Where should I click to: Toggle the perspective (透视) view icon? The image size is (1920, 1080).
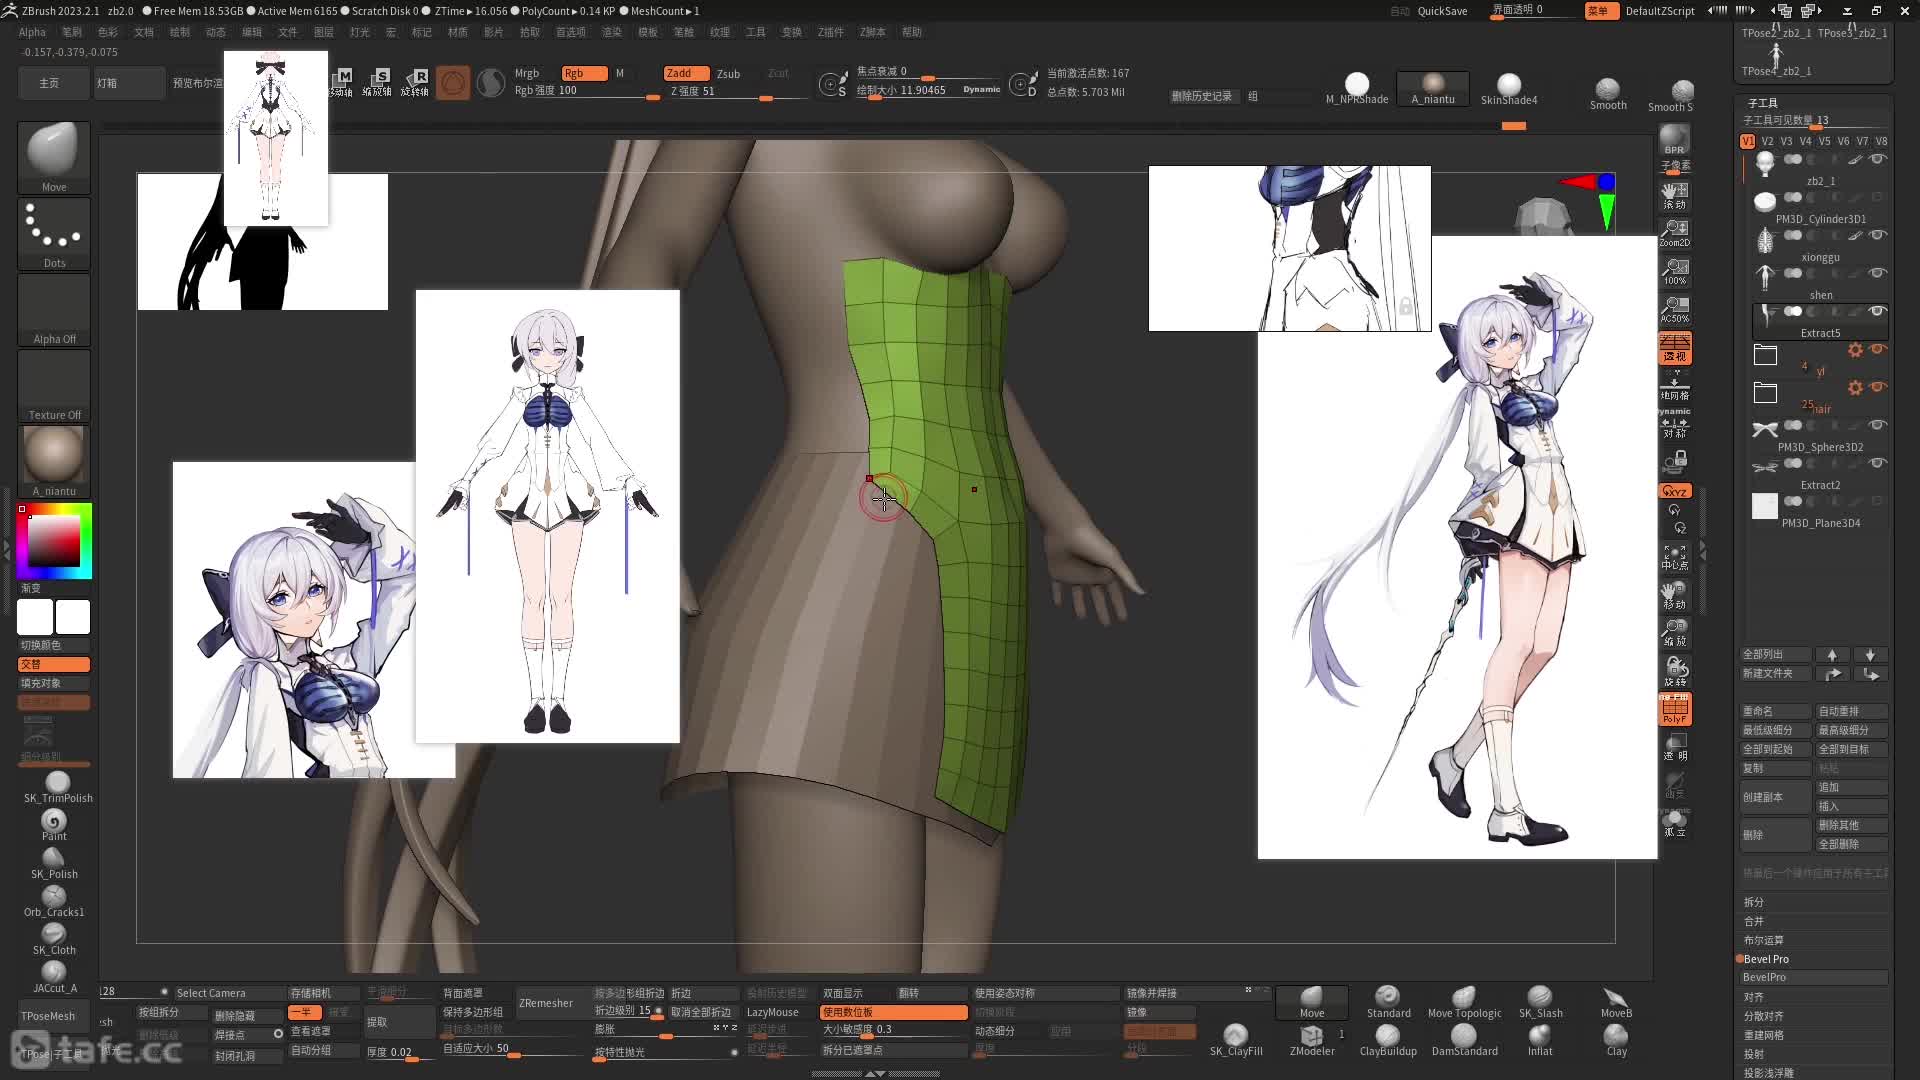coord(1675,348)
